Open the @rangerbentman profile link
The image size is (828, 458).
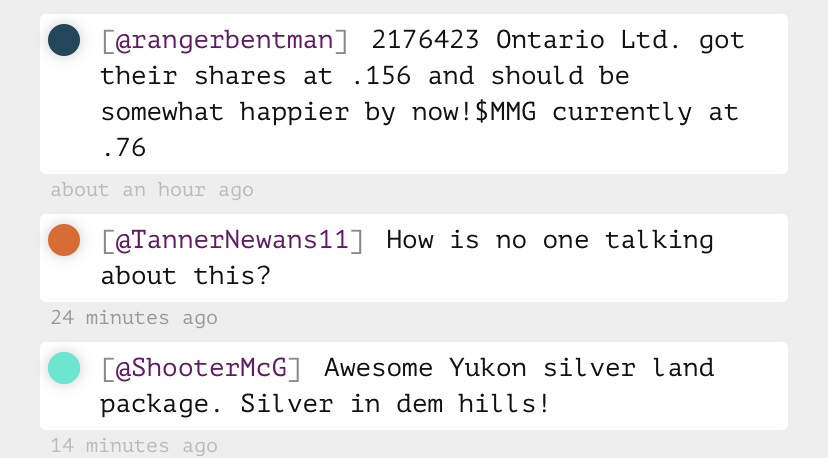tap(223, 42)
